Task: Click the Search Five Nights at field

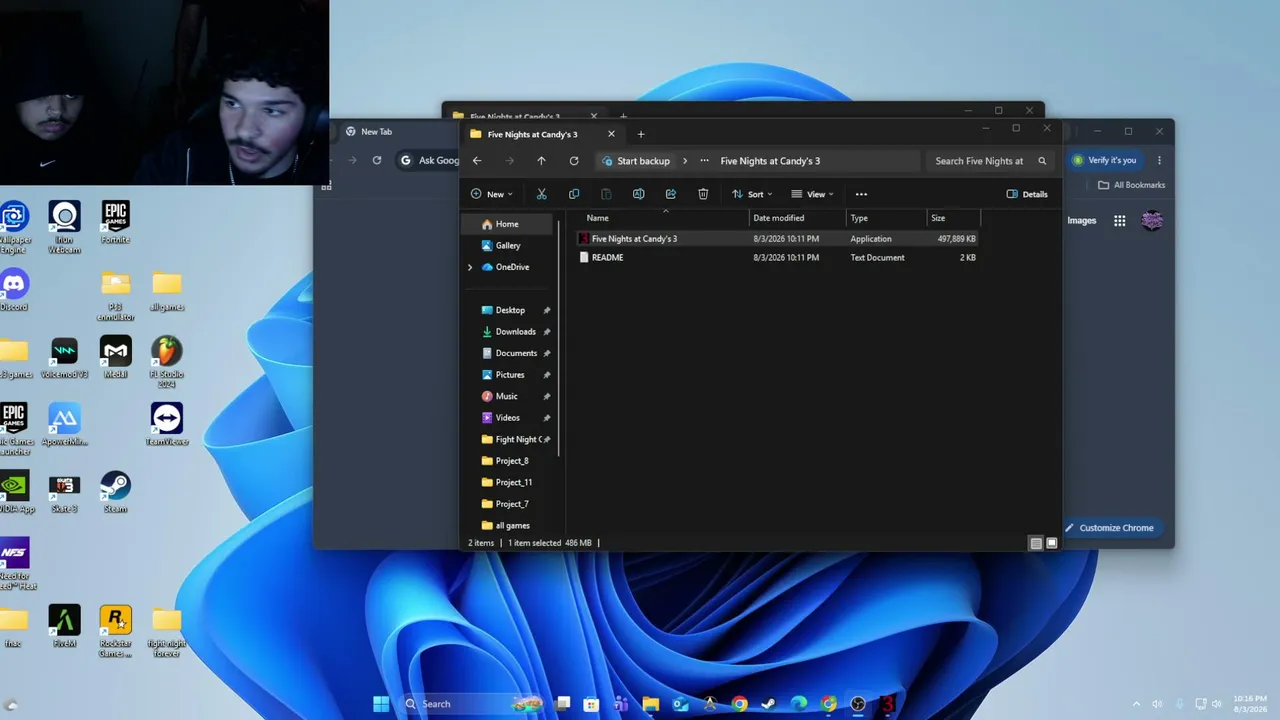Action: click(990, 161)
